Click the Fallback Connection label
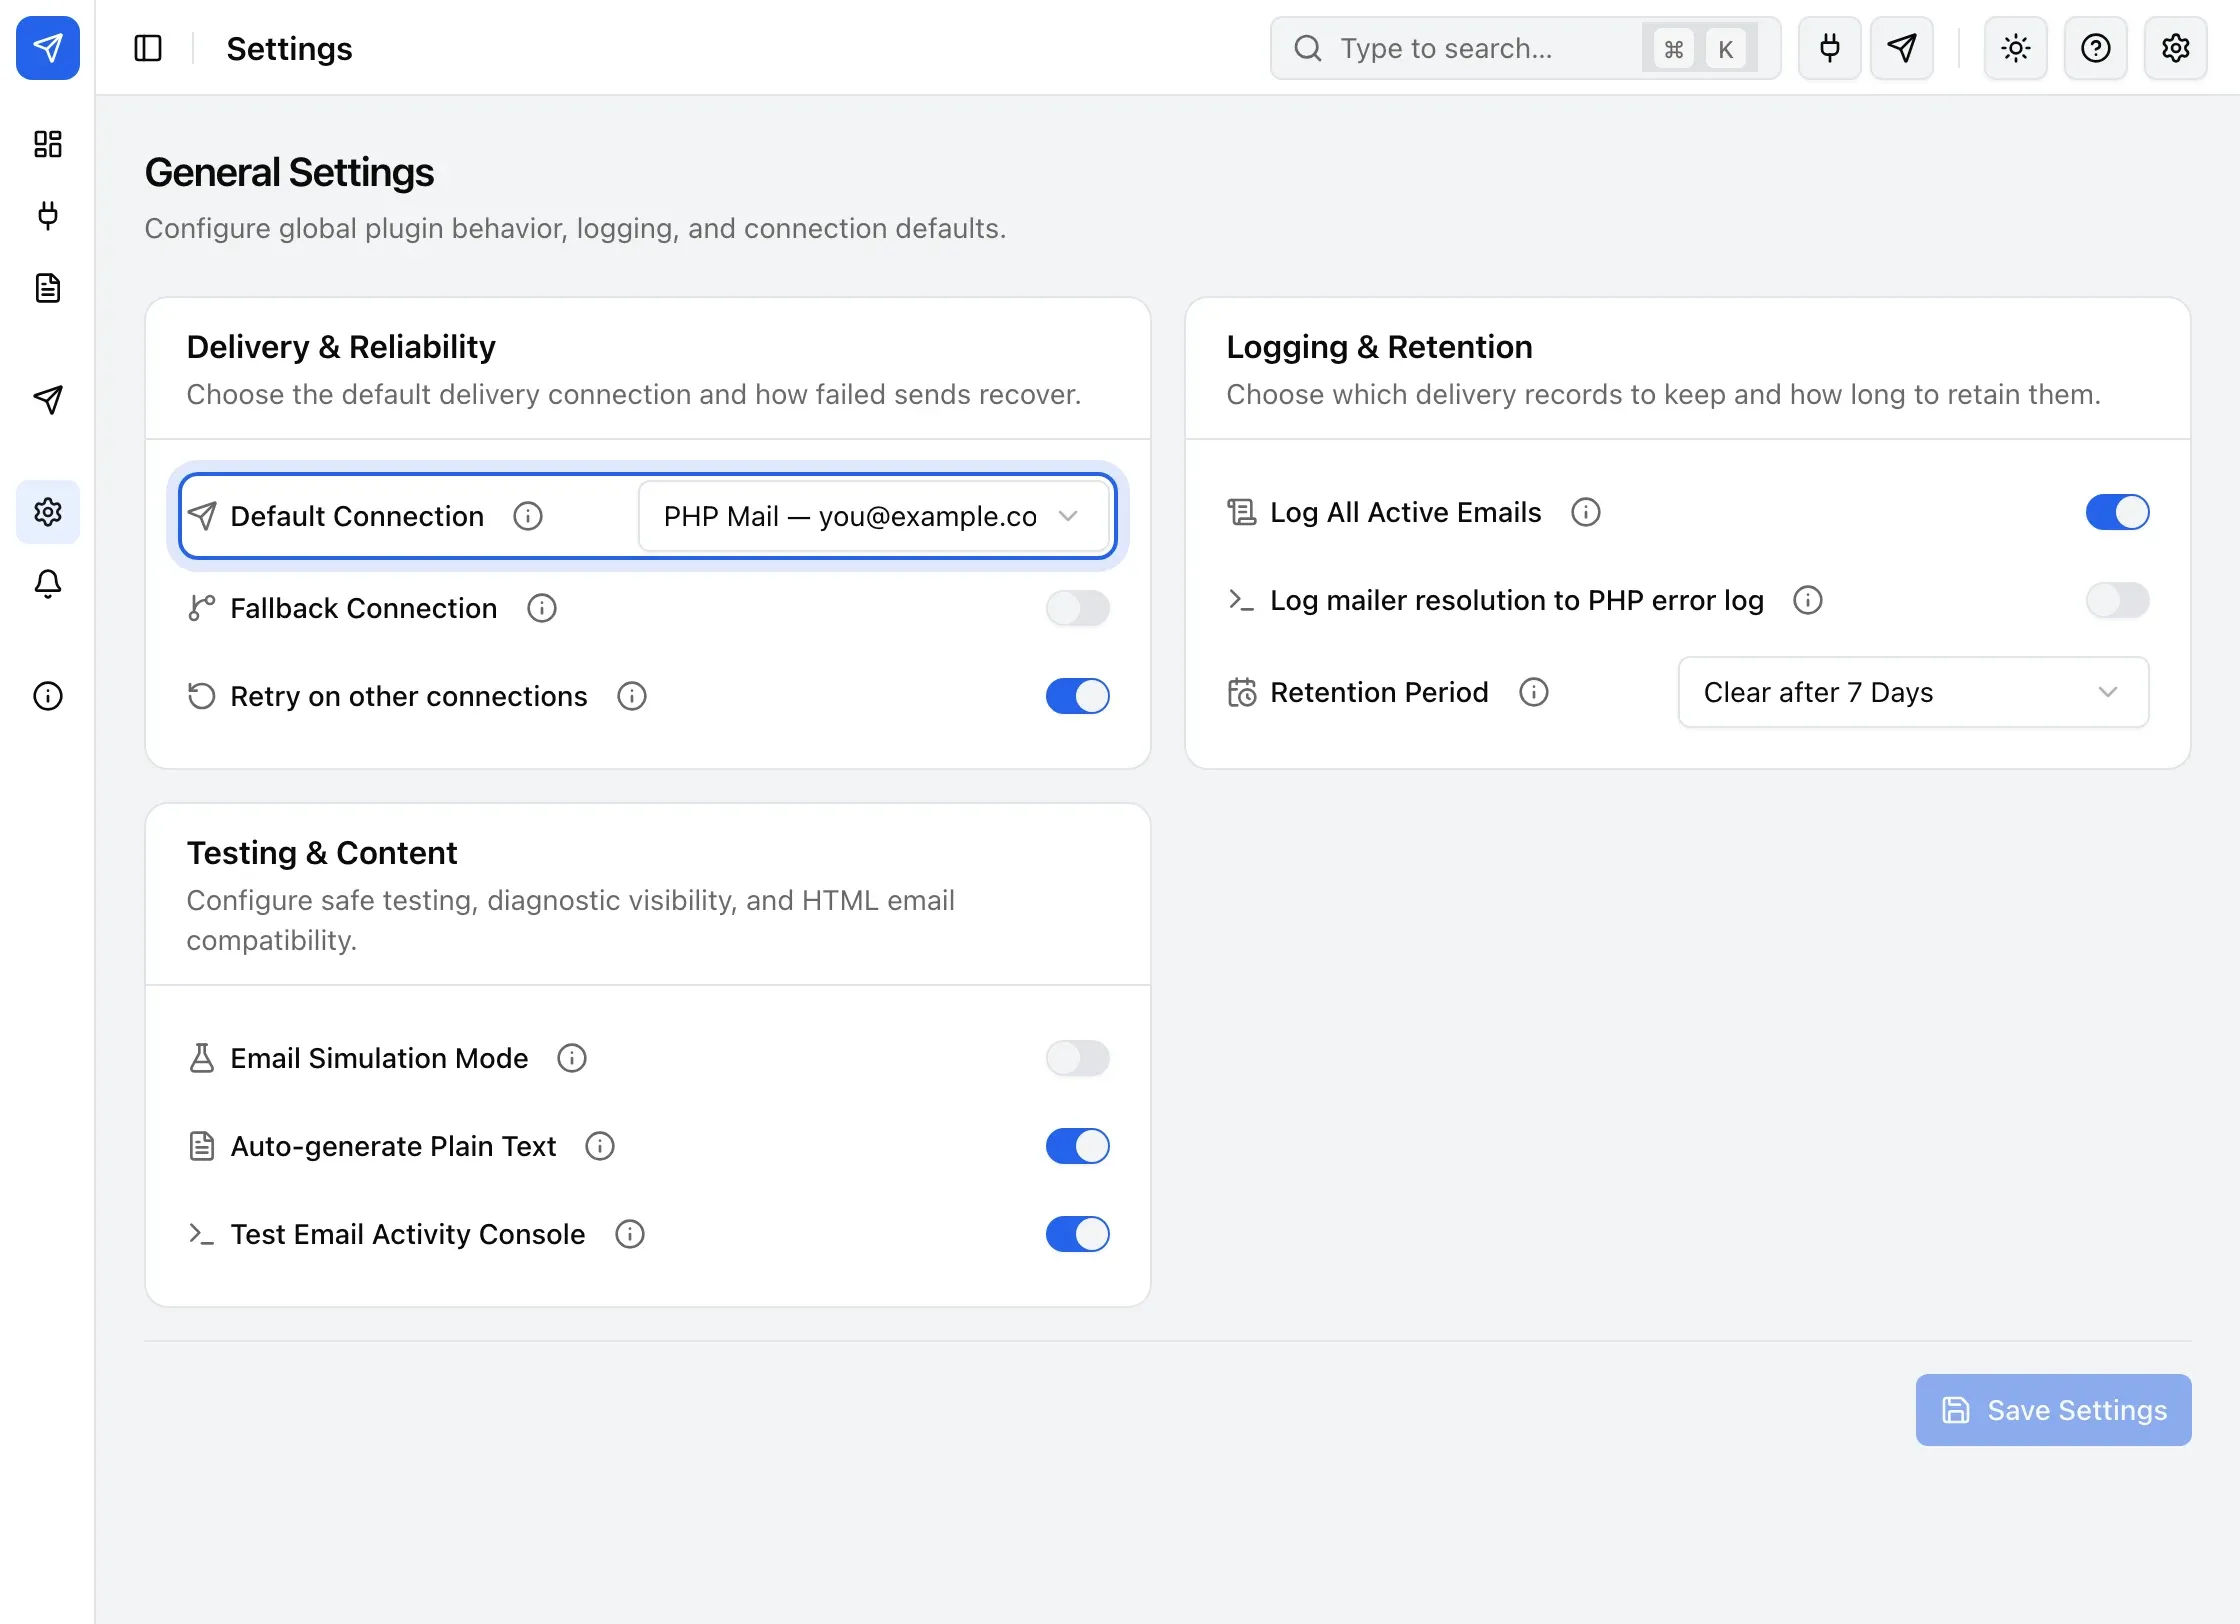The image size is (2240, 1624). tap(364, 608)
